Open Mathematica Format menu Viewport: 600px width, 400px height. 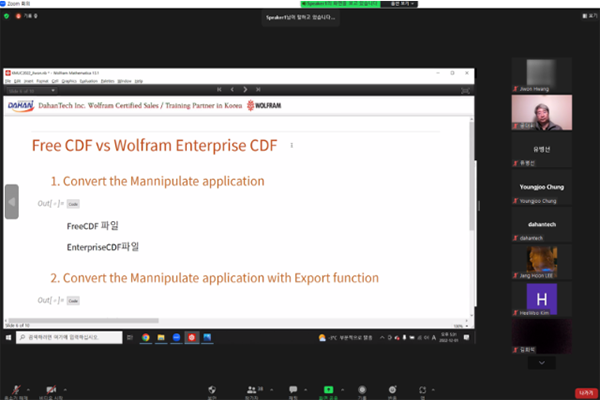[x=42, y=81]
